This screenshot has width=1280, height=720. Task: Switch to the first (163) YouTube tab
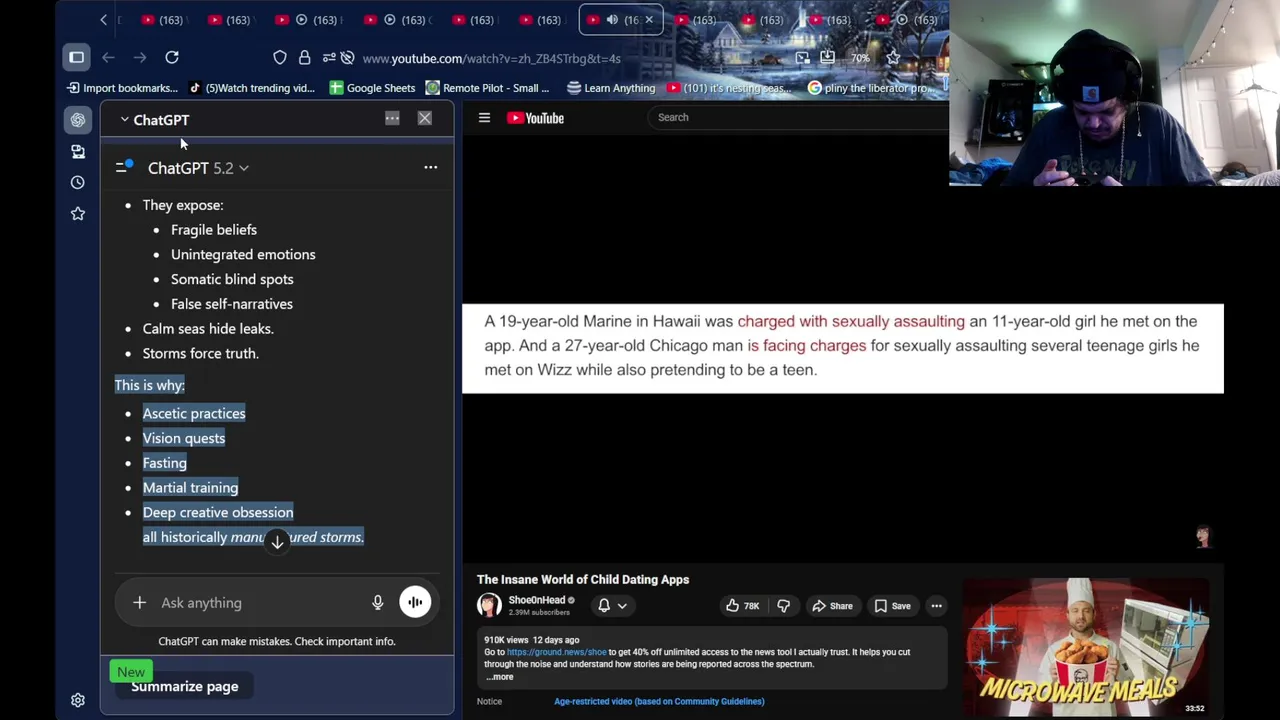click(163, 20)
